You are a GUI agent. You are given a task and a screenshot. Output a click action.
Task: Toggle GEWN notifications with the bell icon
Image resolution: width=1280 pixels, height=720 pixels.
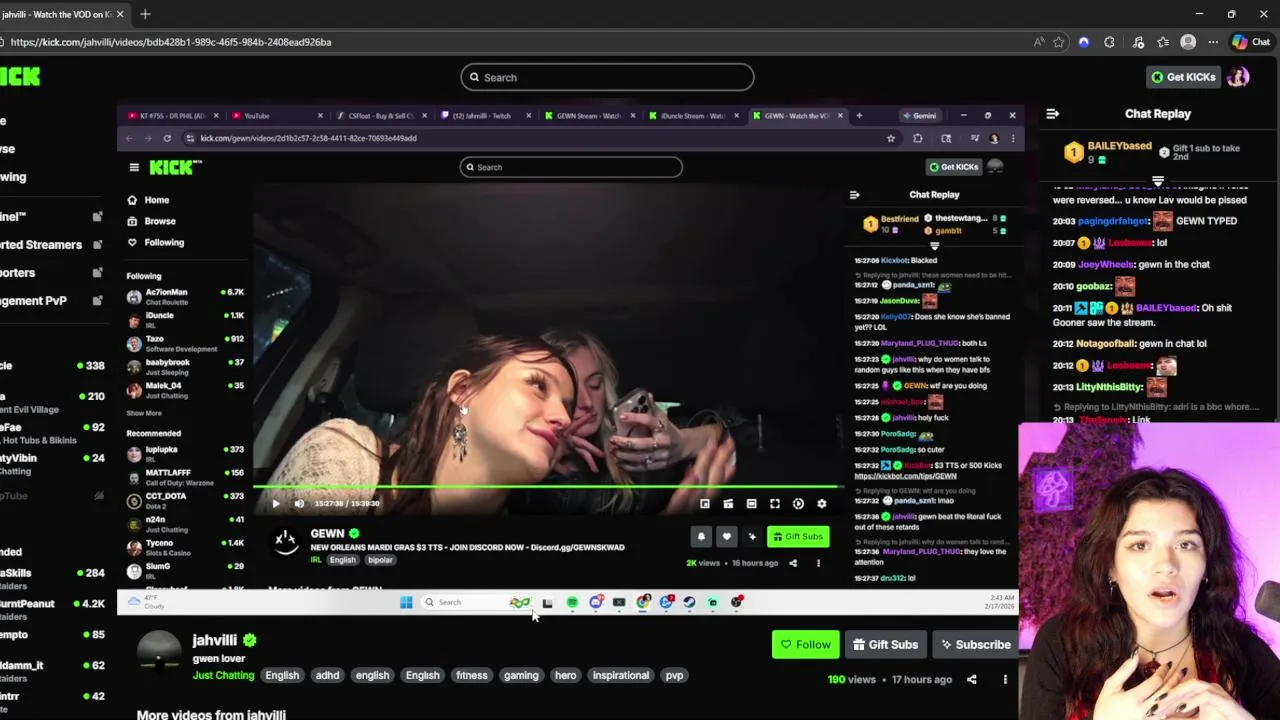pyautogui.click(x=701, y=537)
